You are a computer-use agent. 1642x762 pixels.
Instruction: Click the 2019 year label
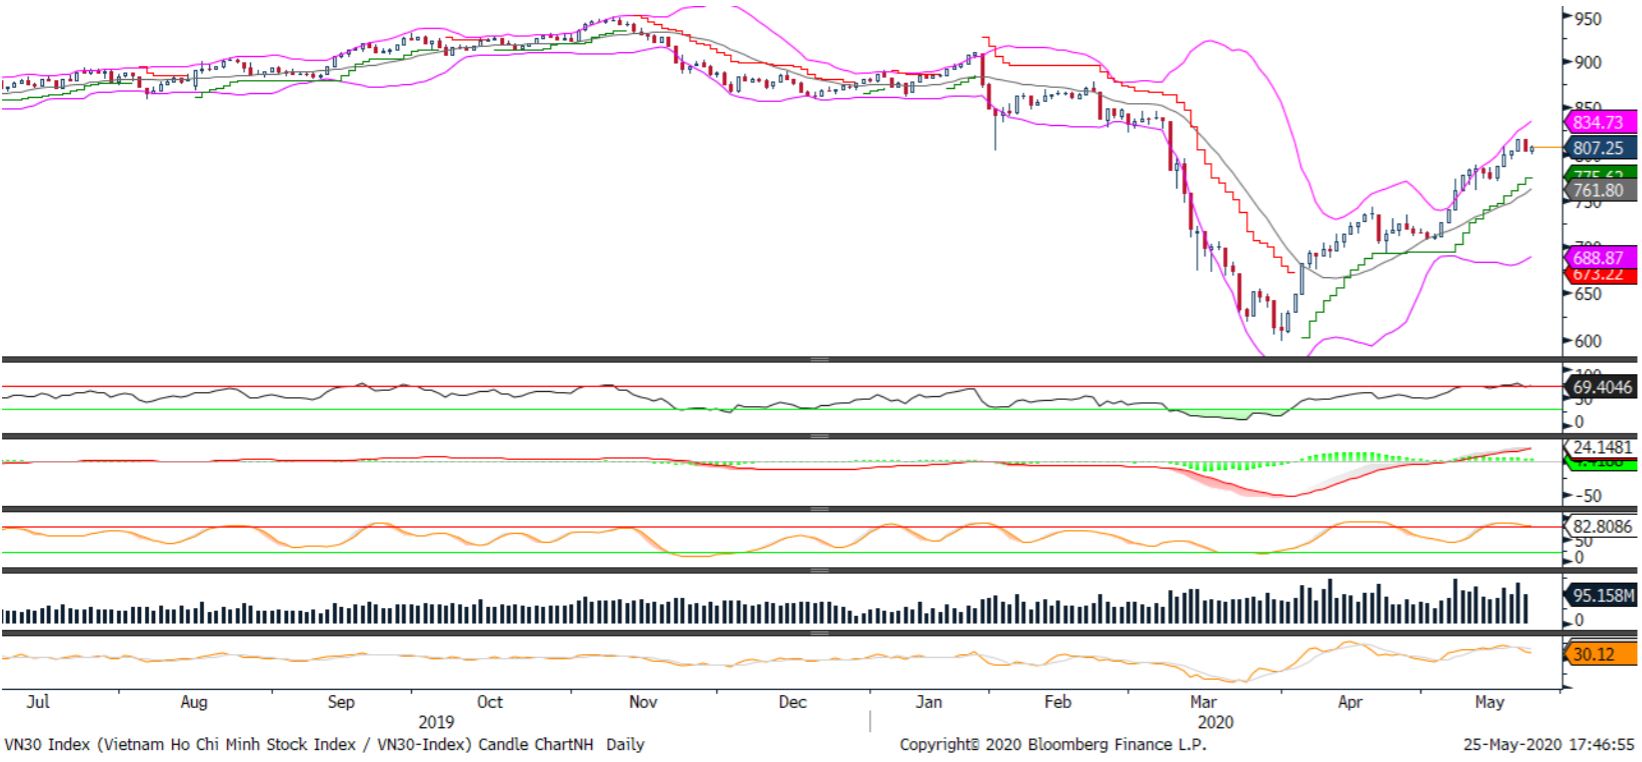click(436, 722)
